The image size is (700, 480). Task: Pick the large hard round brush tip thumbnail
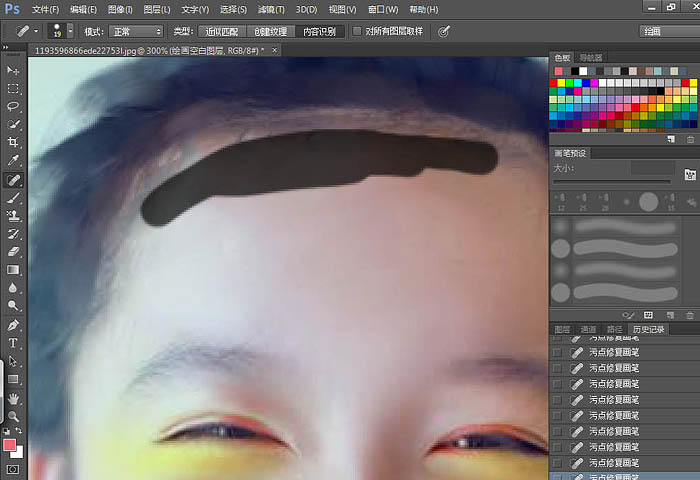tap(648, 202)
